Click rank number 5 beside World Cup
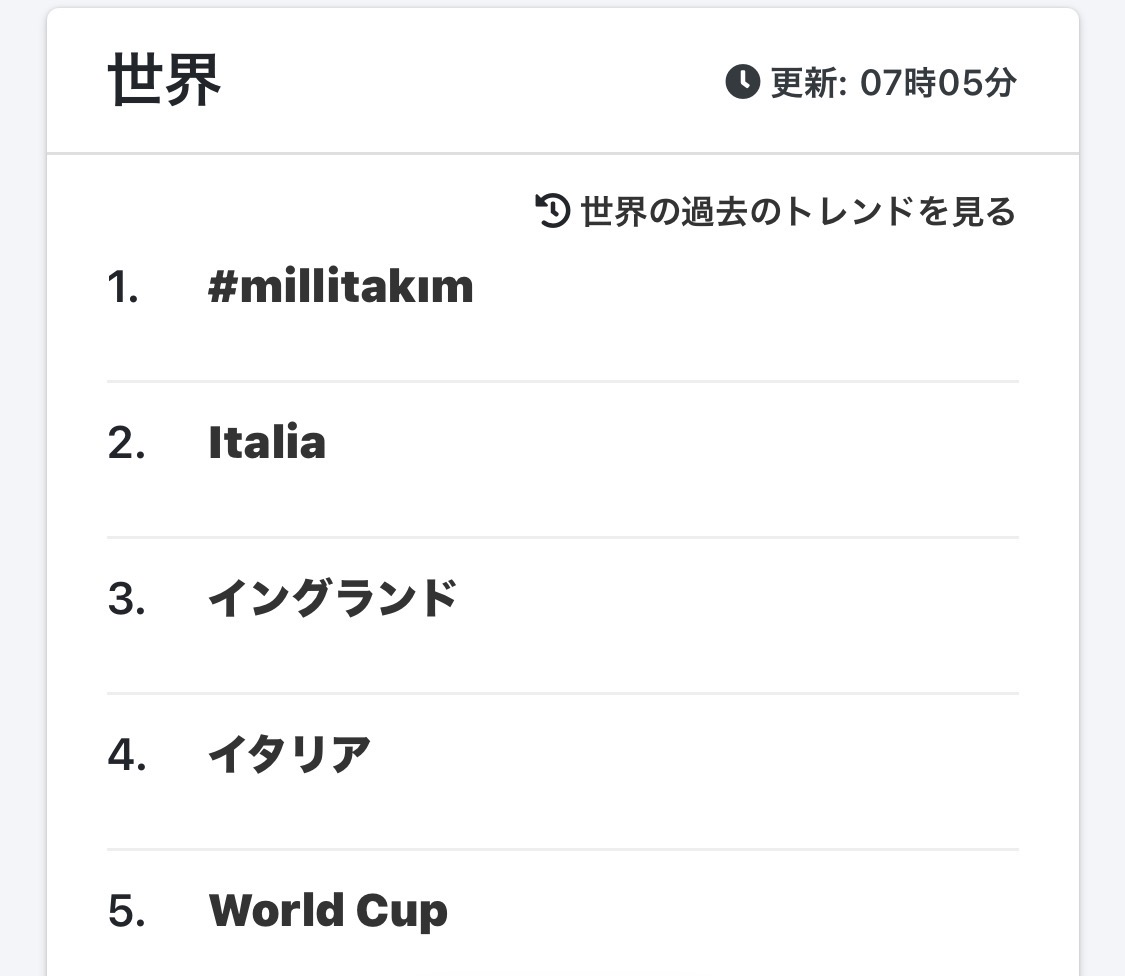 [x=126, y=911]
